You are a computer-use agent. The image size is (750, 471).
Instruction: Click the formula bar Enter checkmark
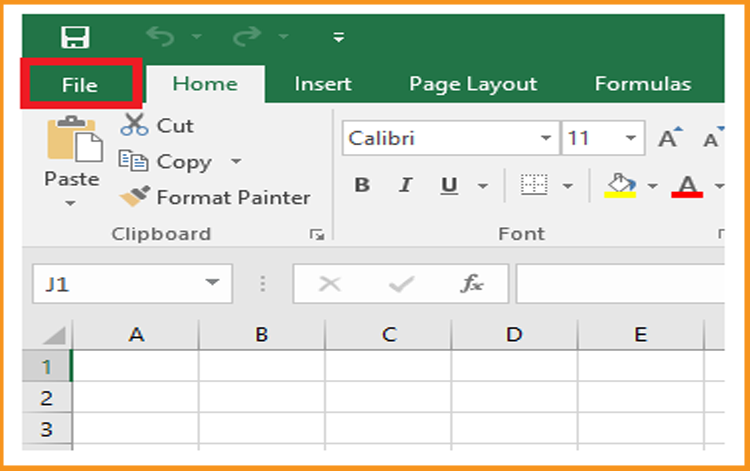(x=401, y=284)
